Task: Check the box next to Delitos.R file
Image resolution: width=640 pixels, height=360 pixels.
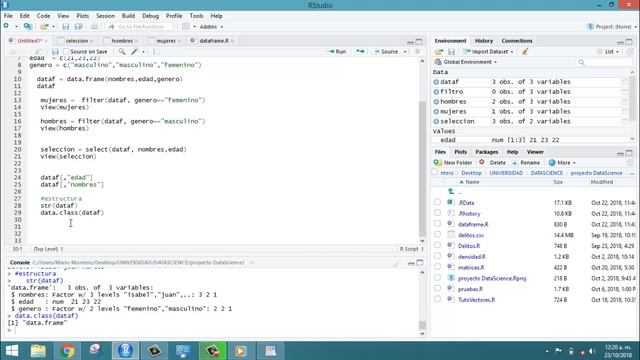Action: click(437, 246)
